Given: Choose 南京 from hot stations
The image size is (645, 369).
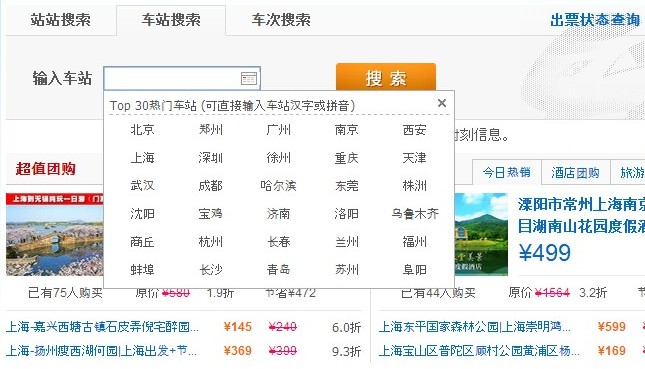Looking at the screenshot, I should tap(346, 130).
